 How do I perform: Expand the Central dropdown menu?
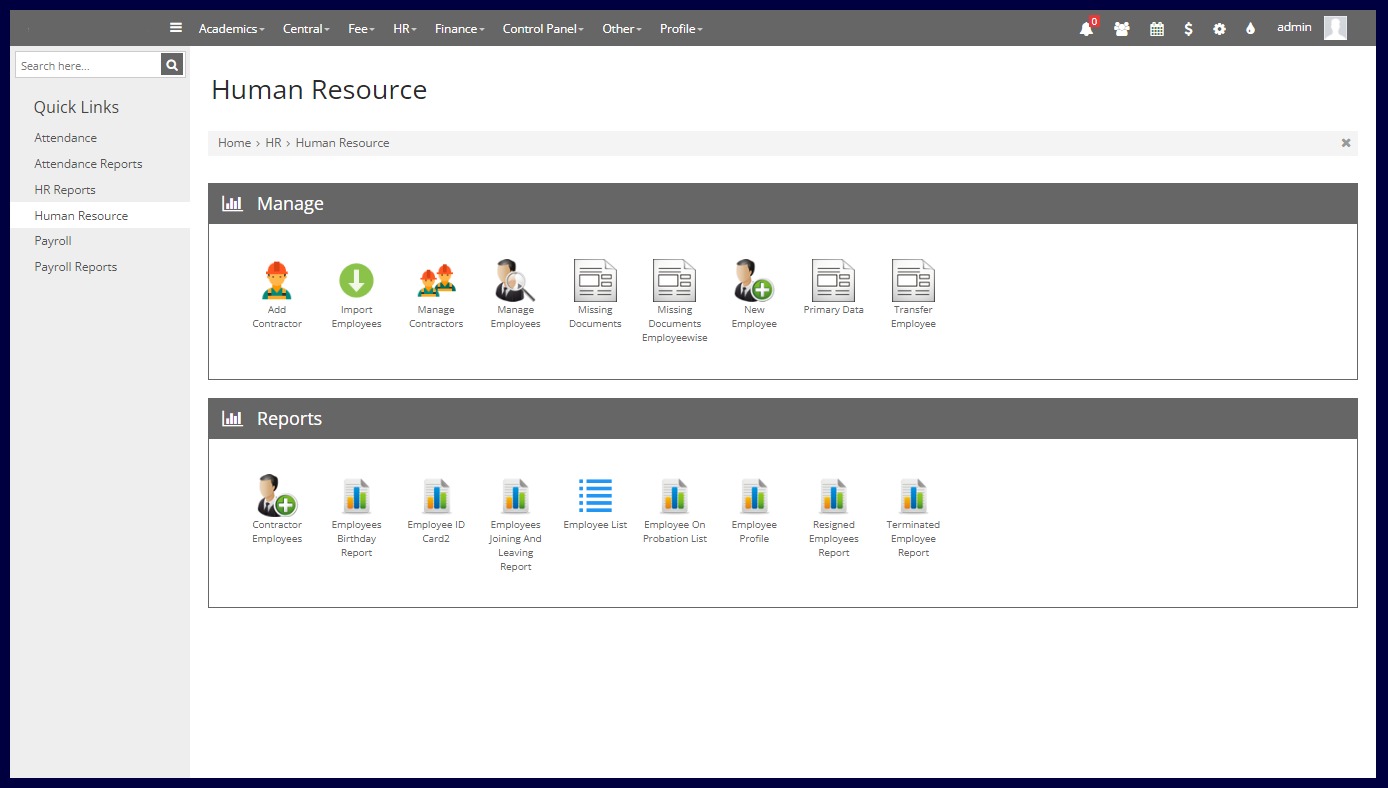306,29
